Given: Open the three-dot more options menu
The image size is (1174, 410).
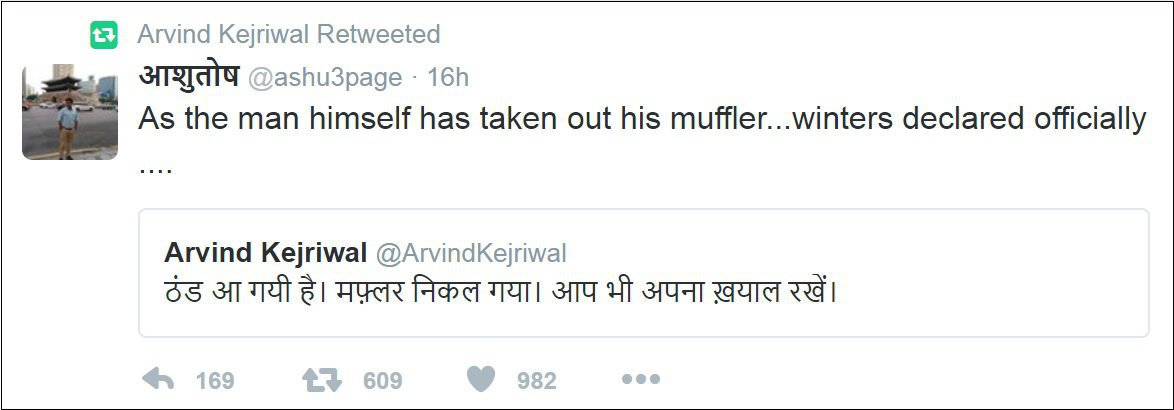Looking at the screenshot, I should (x=641, y=379).
